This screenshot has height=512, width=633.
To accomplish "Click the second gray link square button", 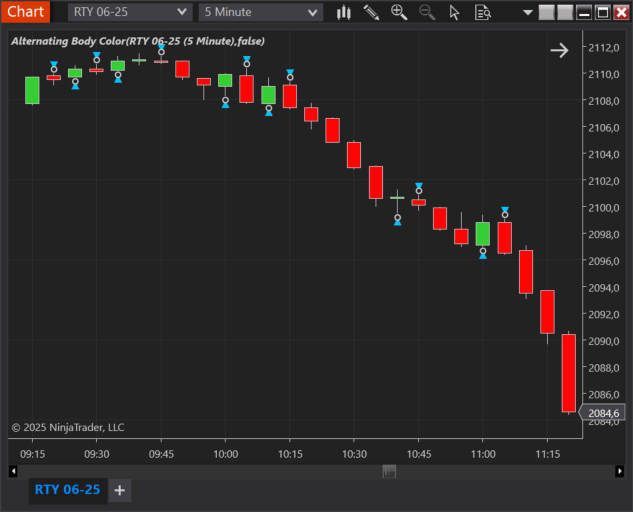I will 565,13.
